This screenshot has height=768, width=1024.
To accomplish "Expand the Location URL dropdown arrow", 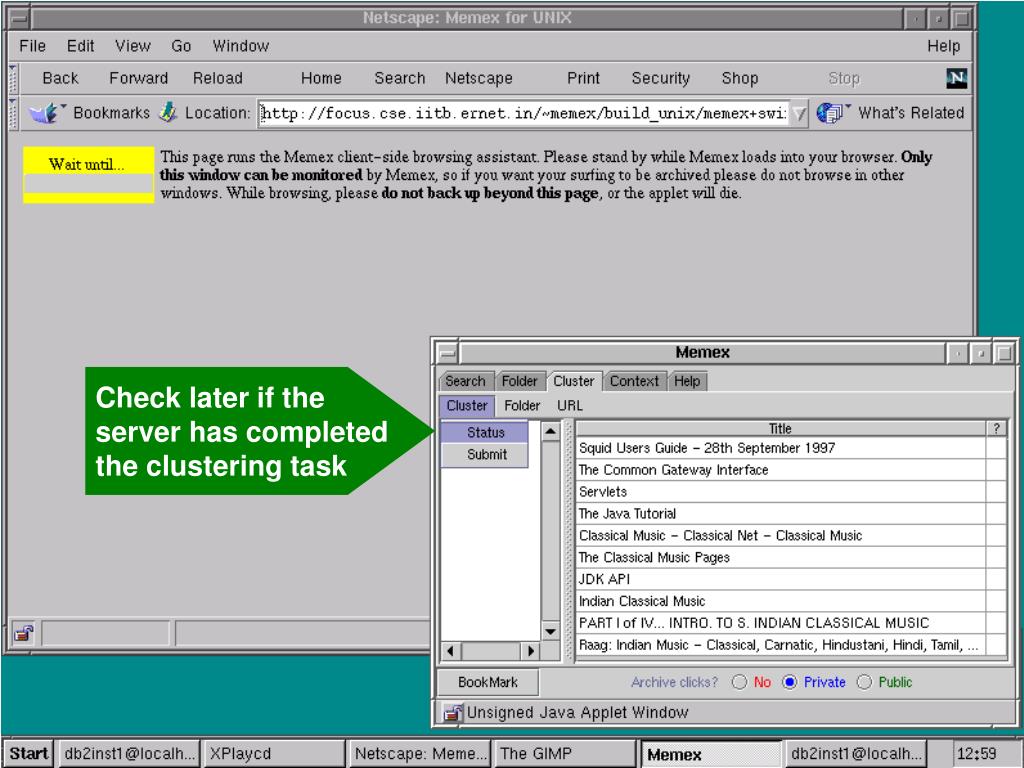I will 800,114.
